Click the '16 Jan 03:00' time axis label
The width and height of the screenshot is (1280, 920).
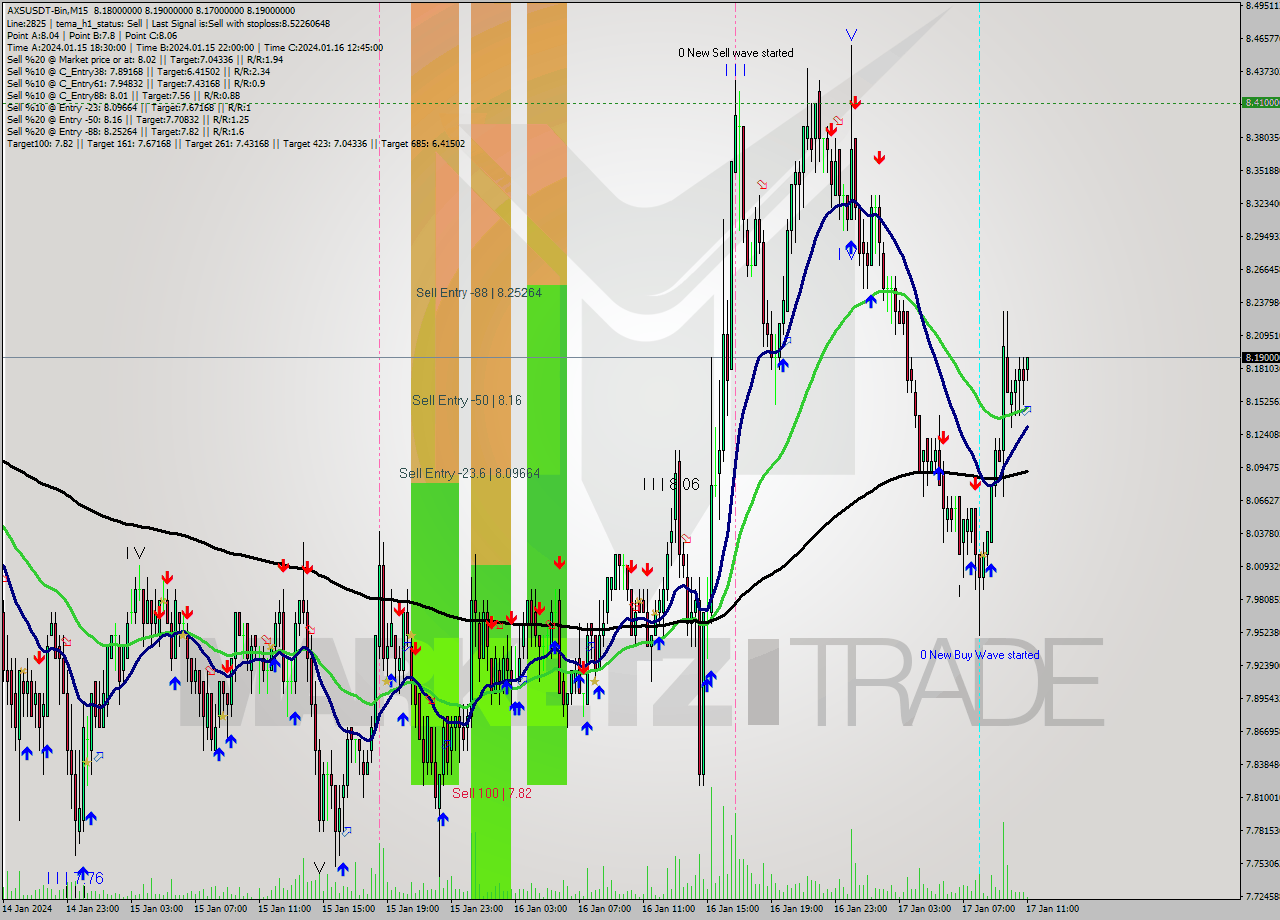539,909
